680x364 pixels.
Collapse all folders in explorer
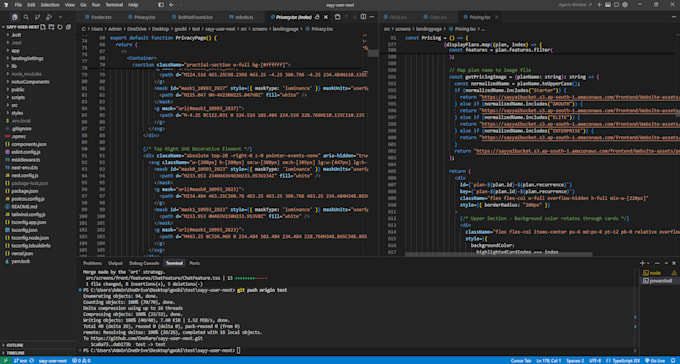coord(68,27)
